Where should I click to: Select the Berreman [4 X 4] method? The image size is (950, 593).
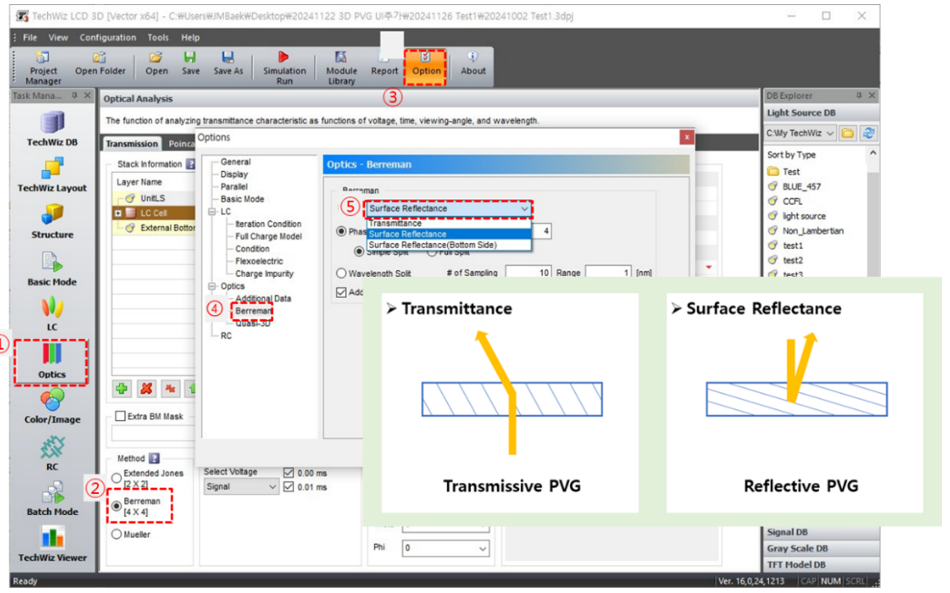[x=117, y=507]
